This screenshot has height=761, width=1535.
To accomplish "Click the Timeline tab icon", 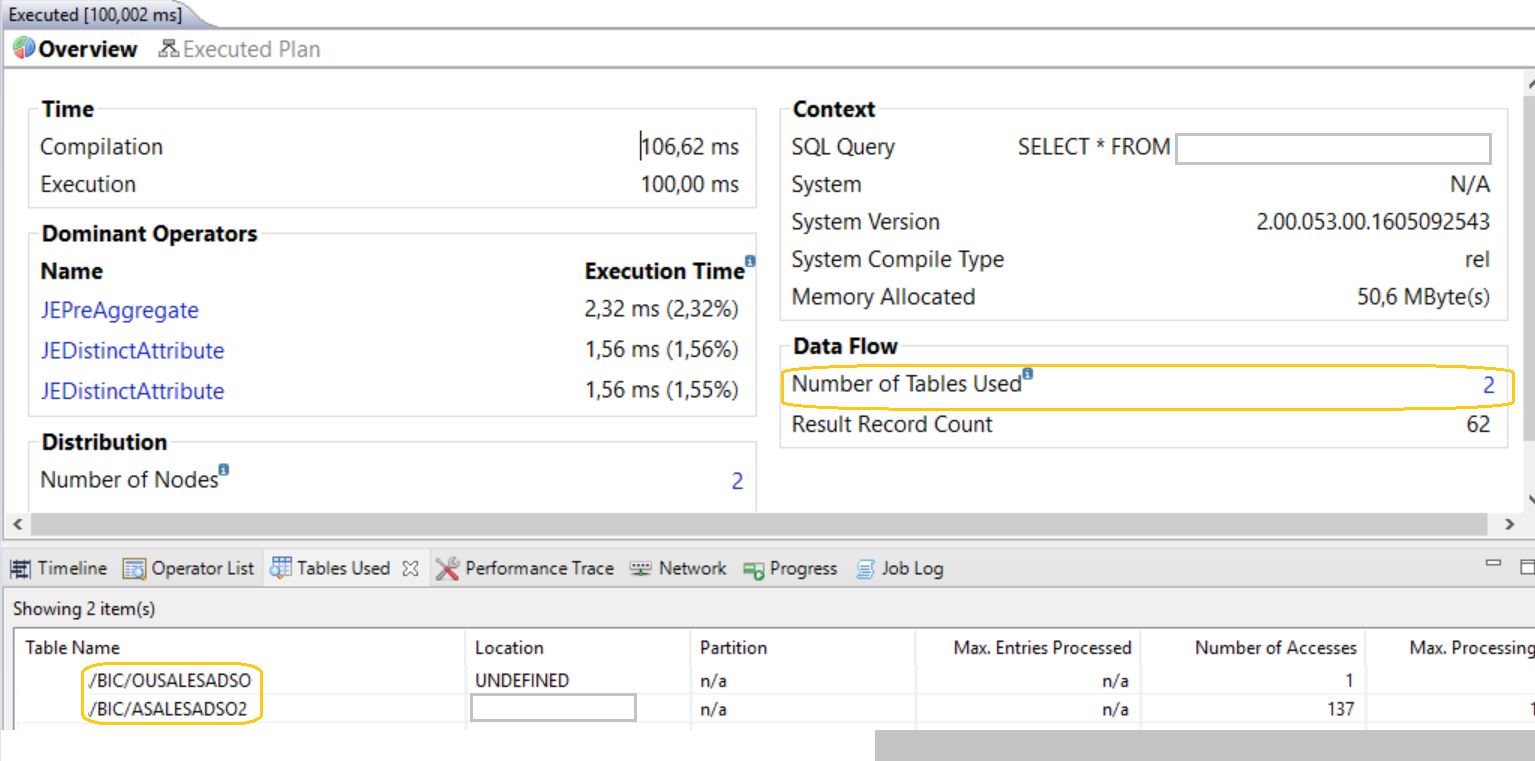I will [21, 568].
